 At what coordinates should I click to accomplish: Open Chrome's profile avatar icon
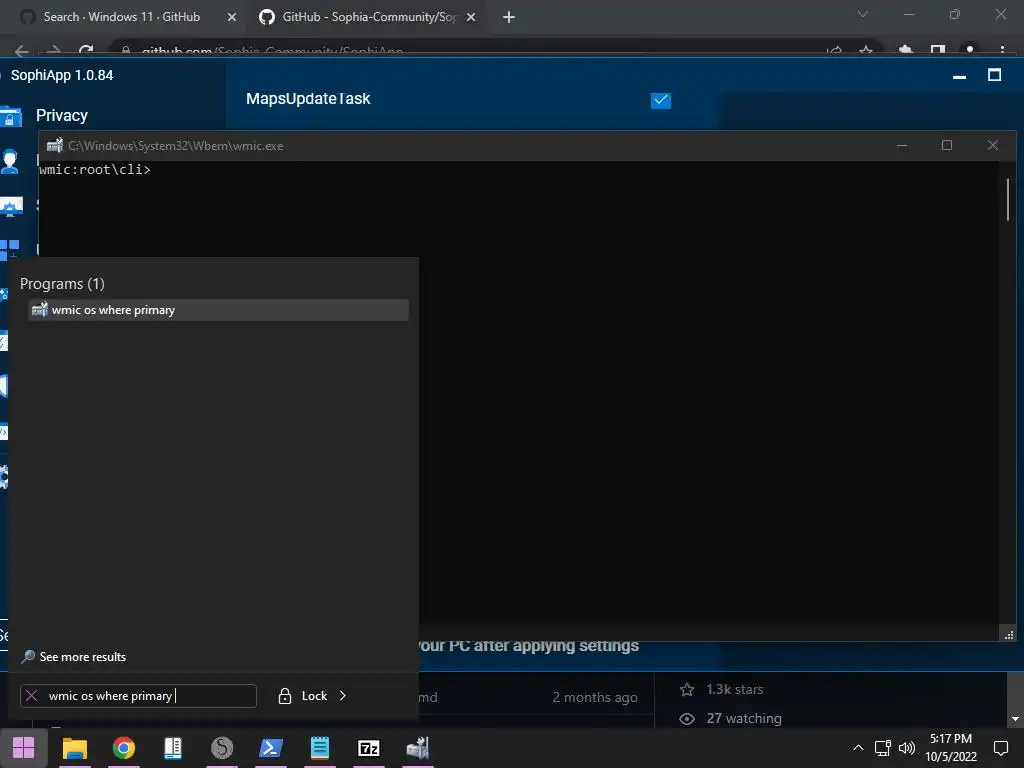(970, 50)
